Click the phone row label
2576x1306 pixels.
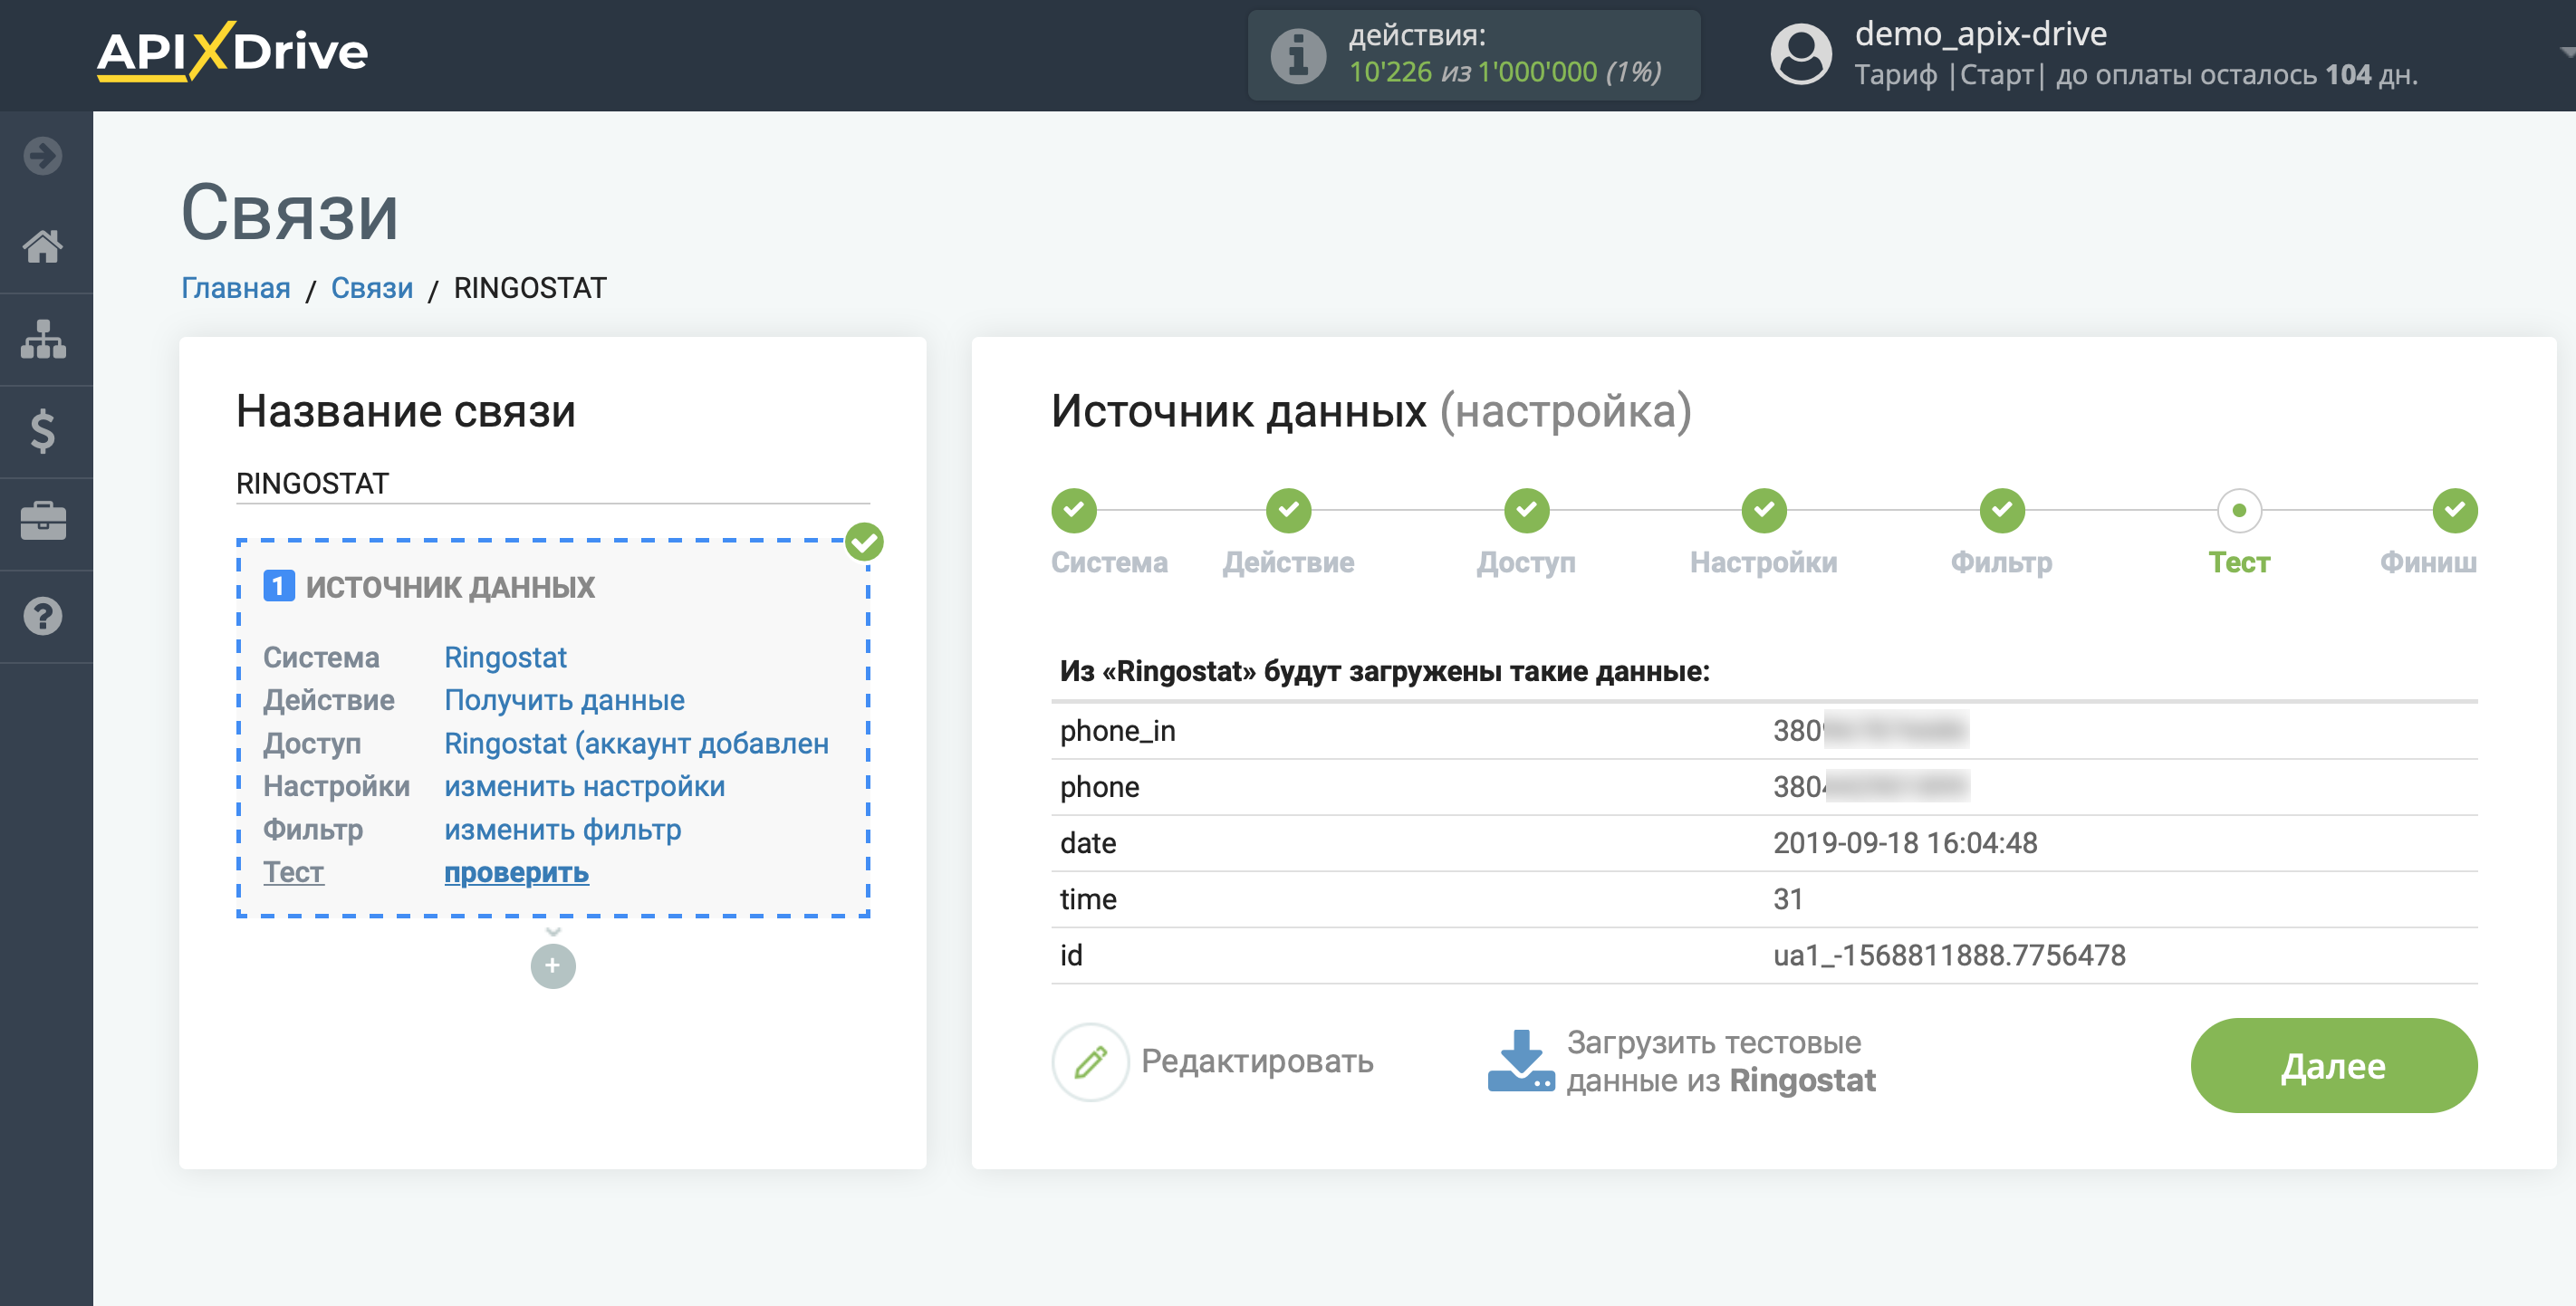[1099, 787]
